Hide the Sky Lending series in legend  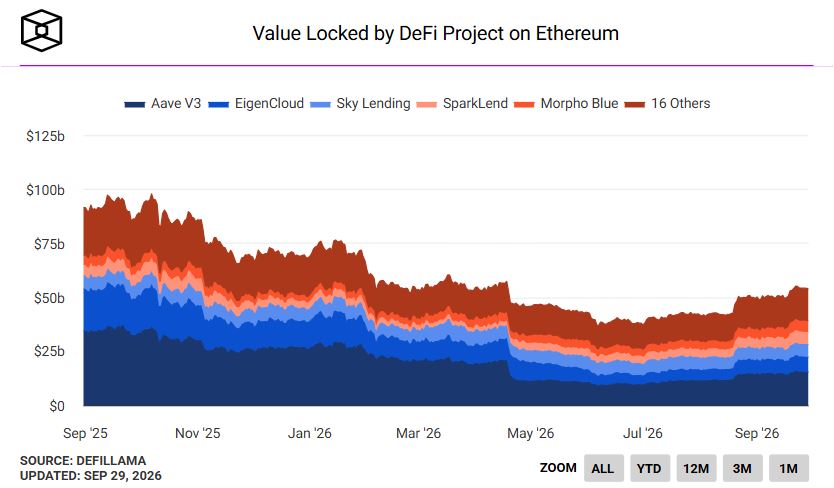(360, 103)
